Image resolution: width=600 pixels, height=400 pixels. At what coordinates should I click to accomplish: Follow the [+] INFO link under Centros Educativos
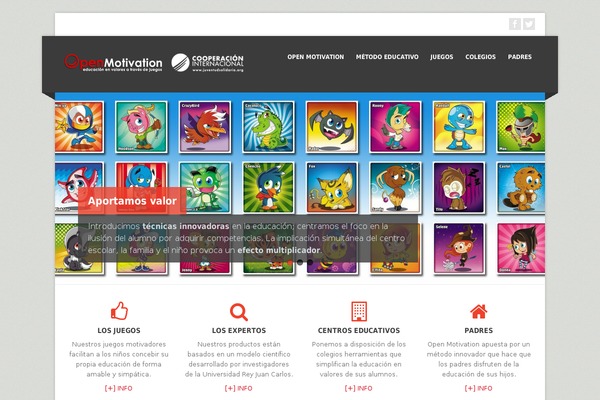(359, 388)
